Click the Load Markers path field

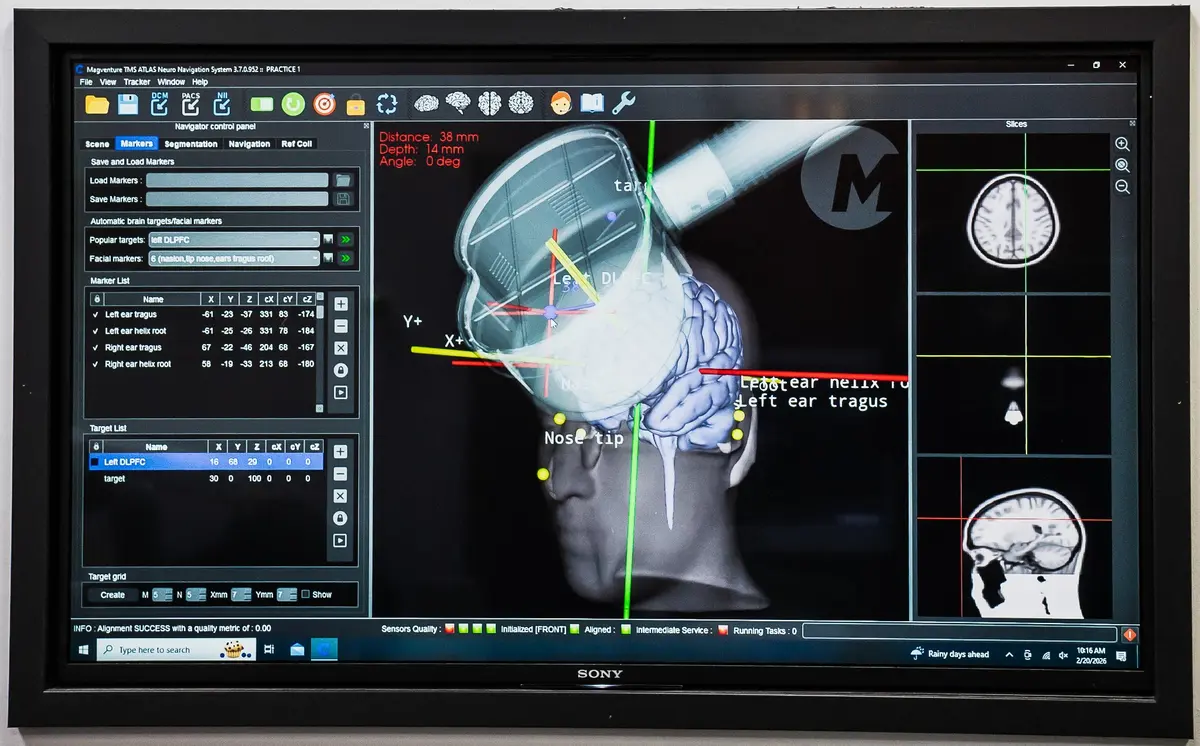(x=238, y=180)
